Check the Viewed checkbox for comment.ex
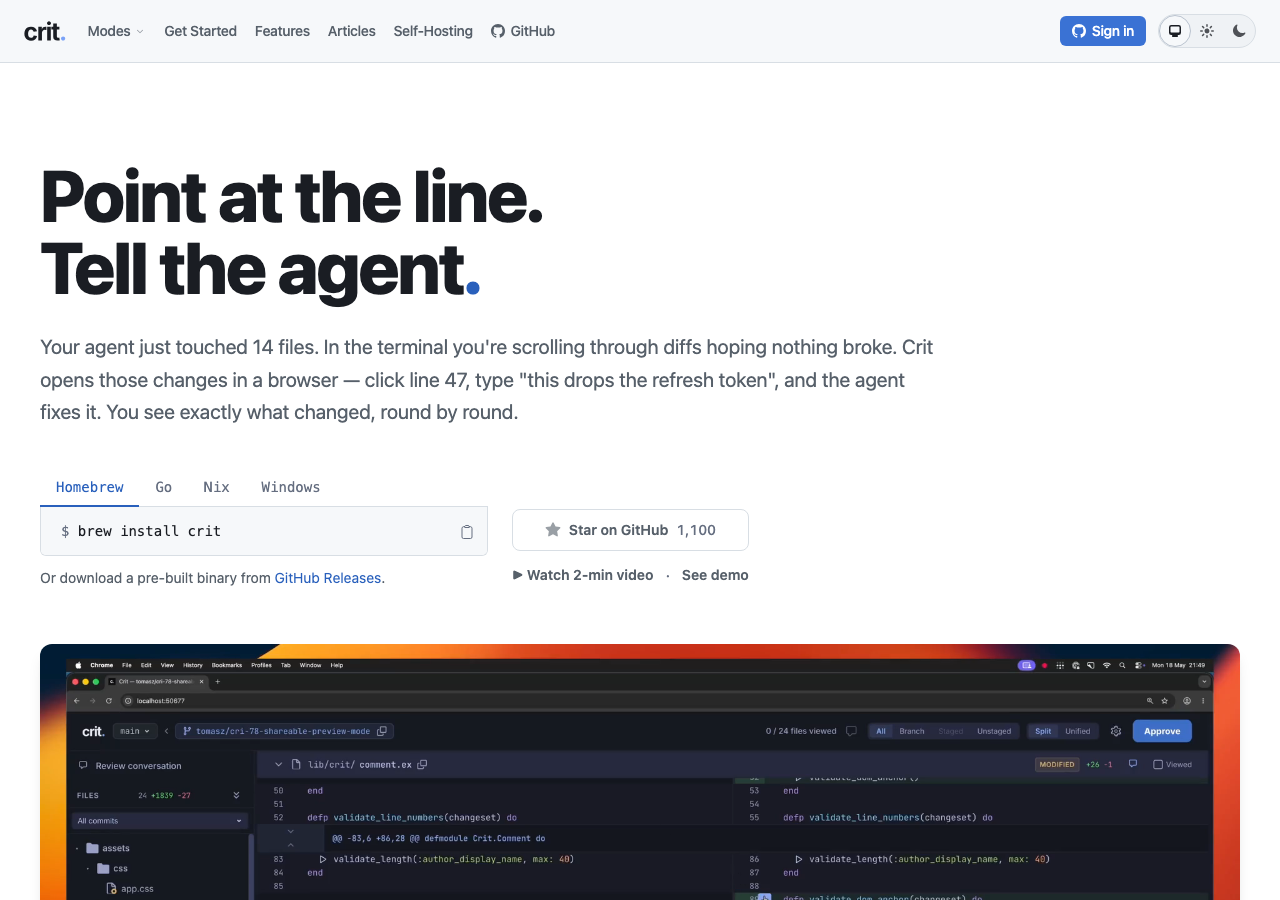1280x900 pixels. (x=1158, y=765)
